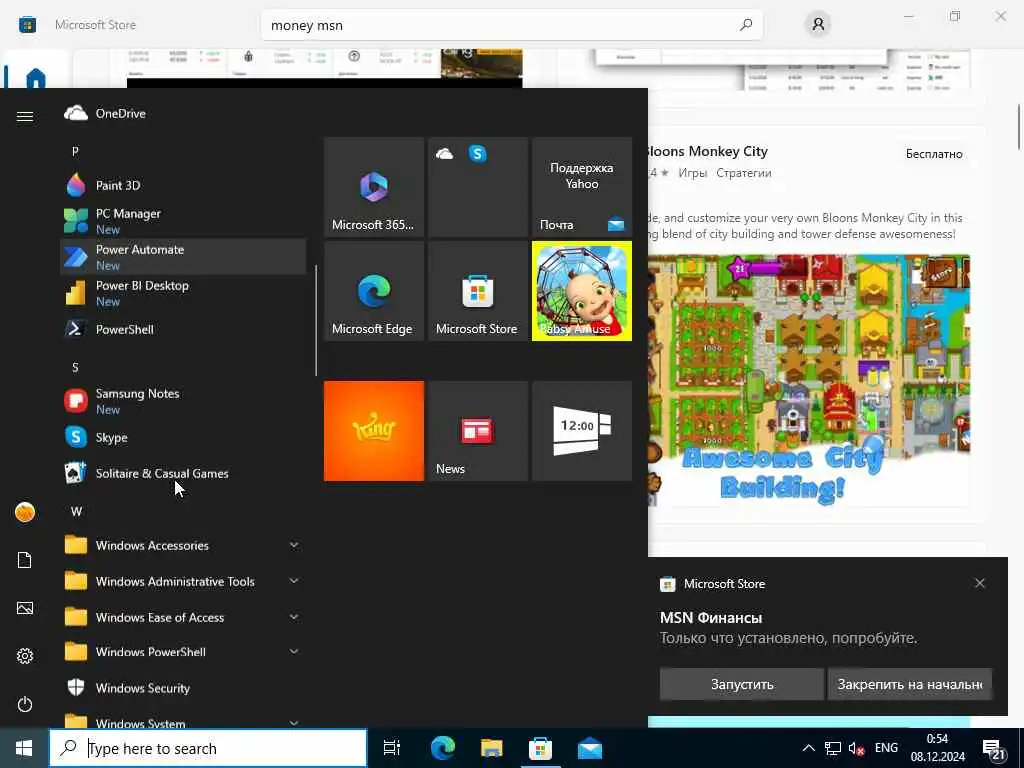Switch the ENG input language indicator

pos(886,748)
